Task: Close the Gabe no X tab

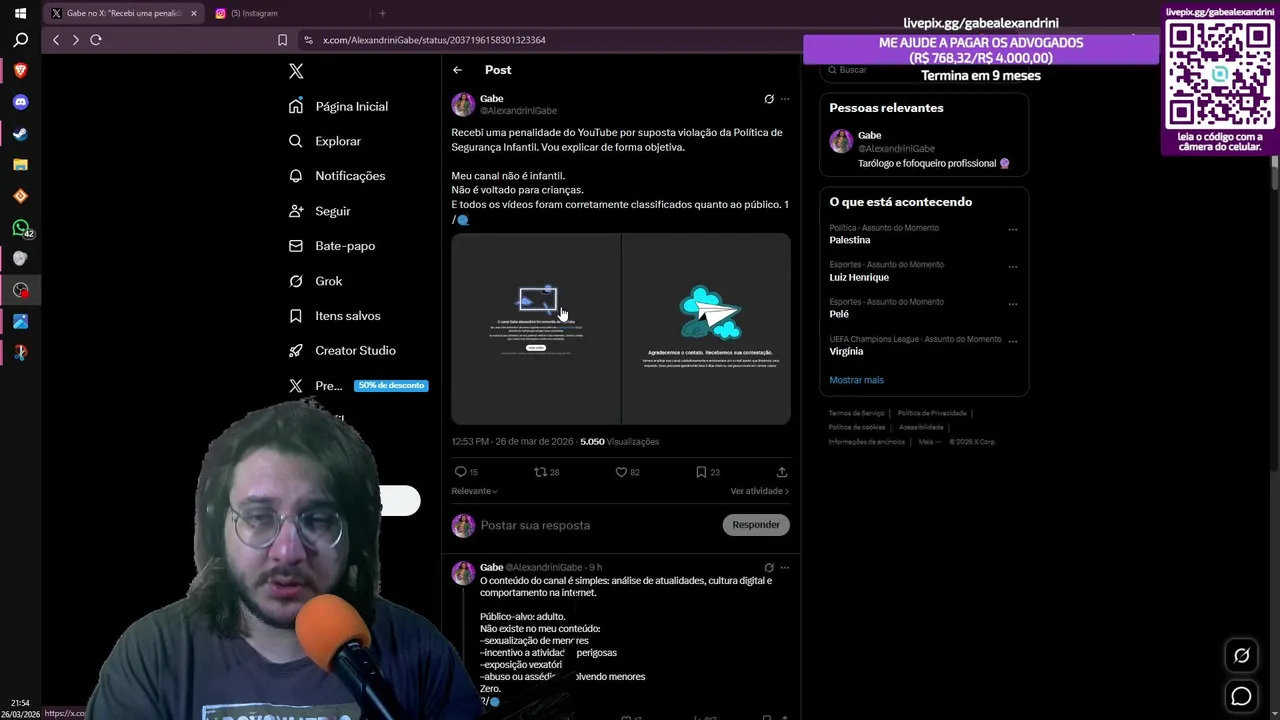Action: (x=193, y=13)
